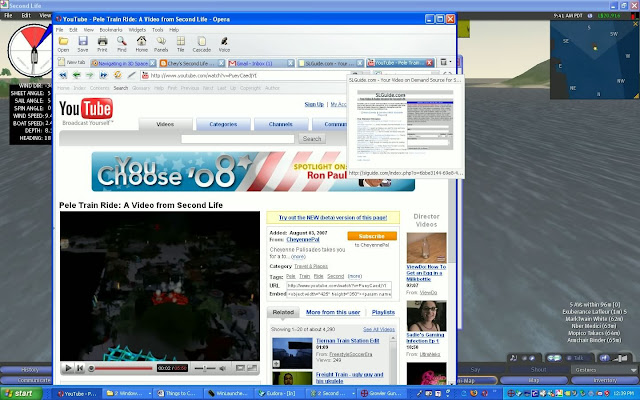Switch to SLGuide.com tab
Image resolution: width=640 pixels, height=400 pixels.
click(x=331, y=63)
